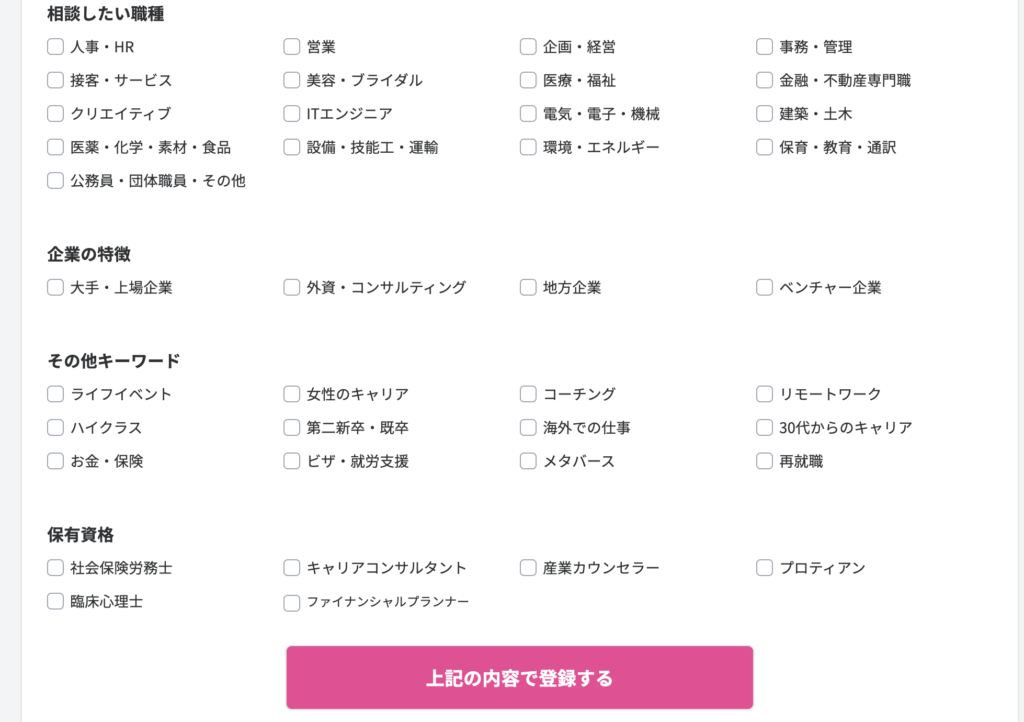Check the 臨床心理士 qualification checkbox
Viewport: 1024px width, 722px height.
point(55,602)
